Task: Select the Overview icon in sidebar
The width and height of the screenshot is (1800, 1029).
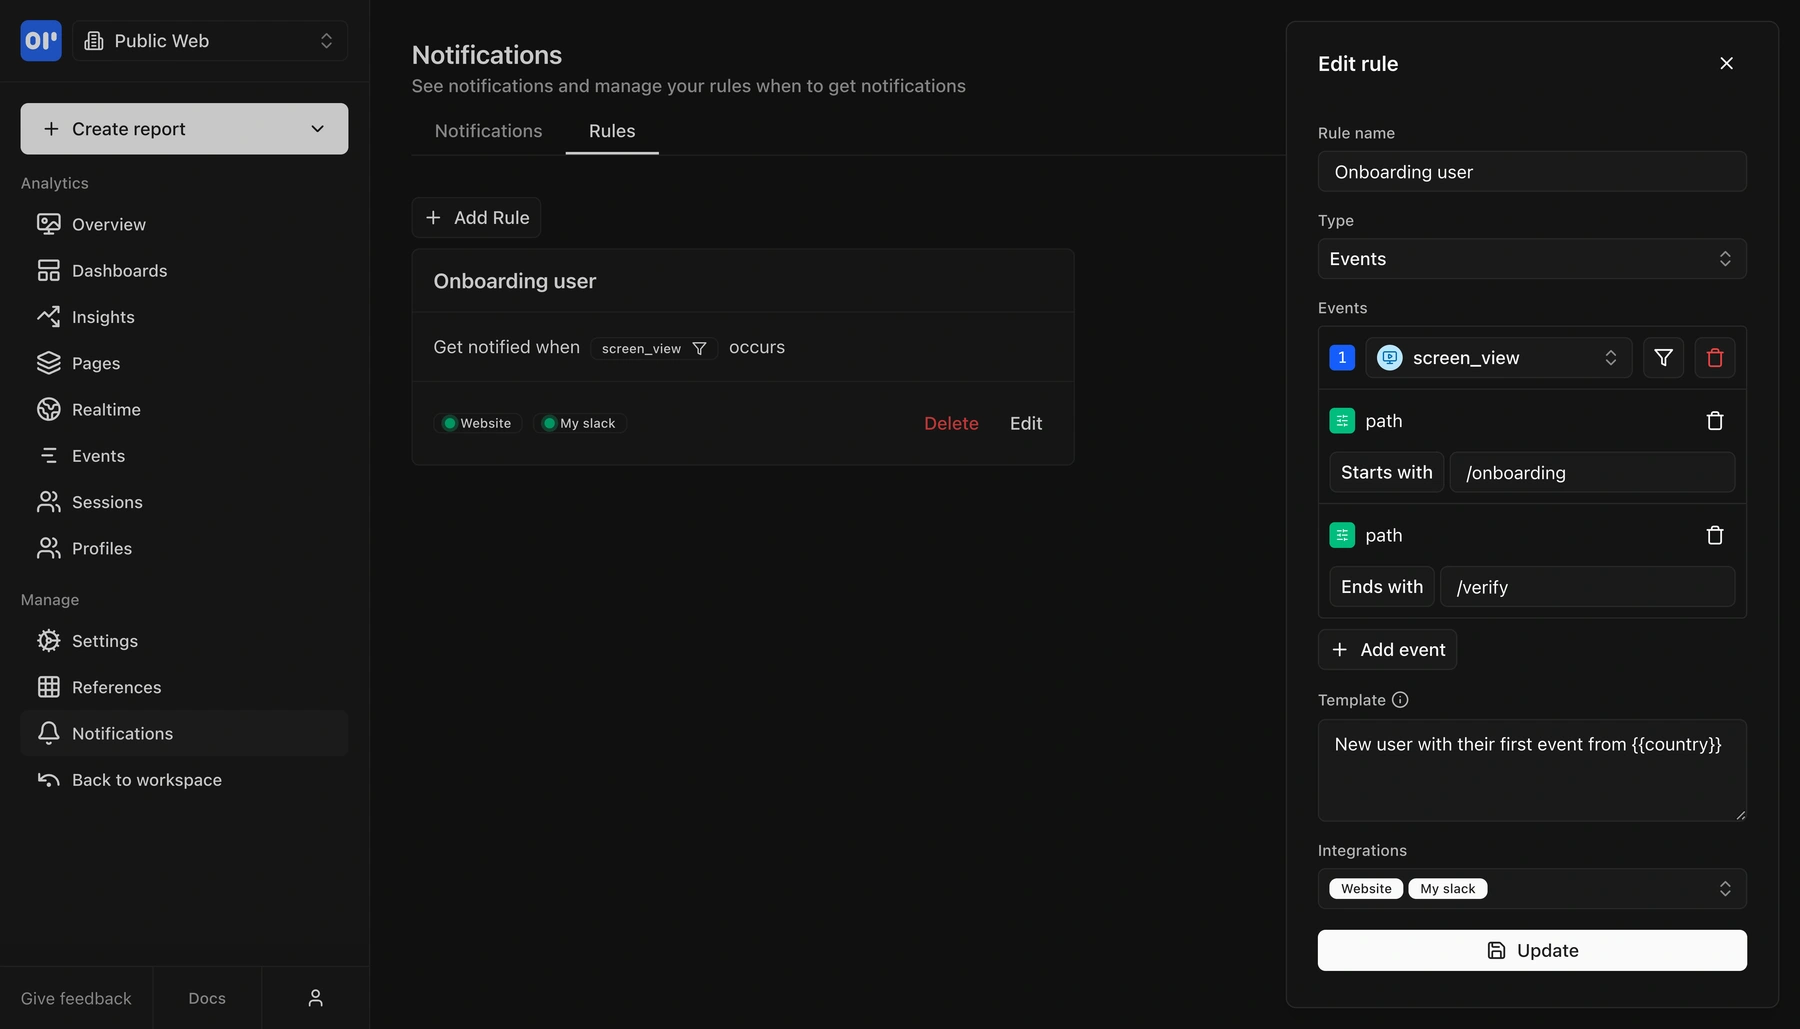Action: pos(49,224)
